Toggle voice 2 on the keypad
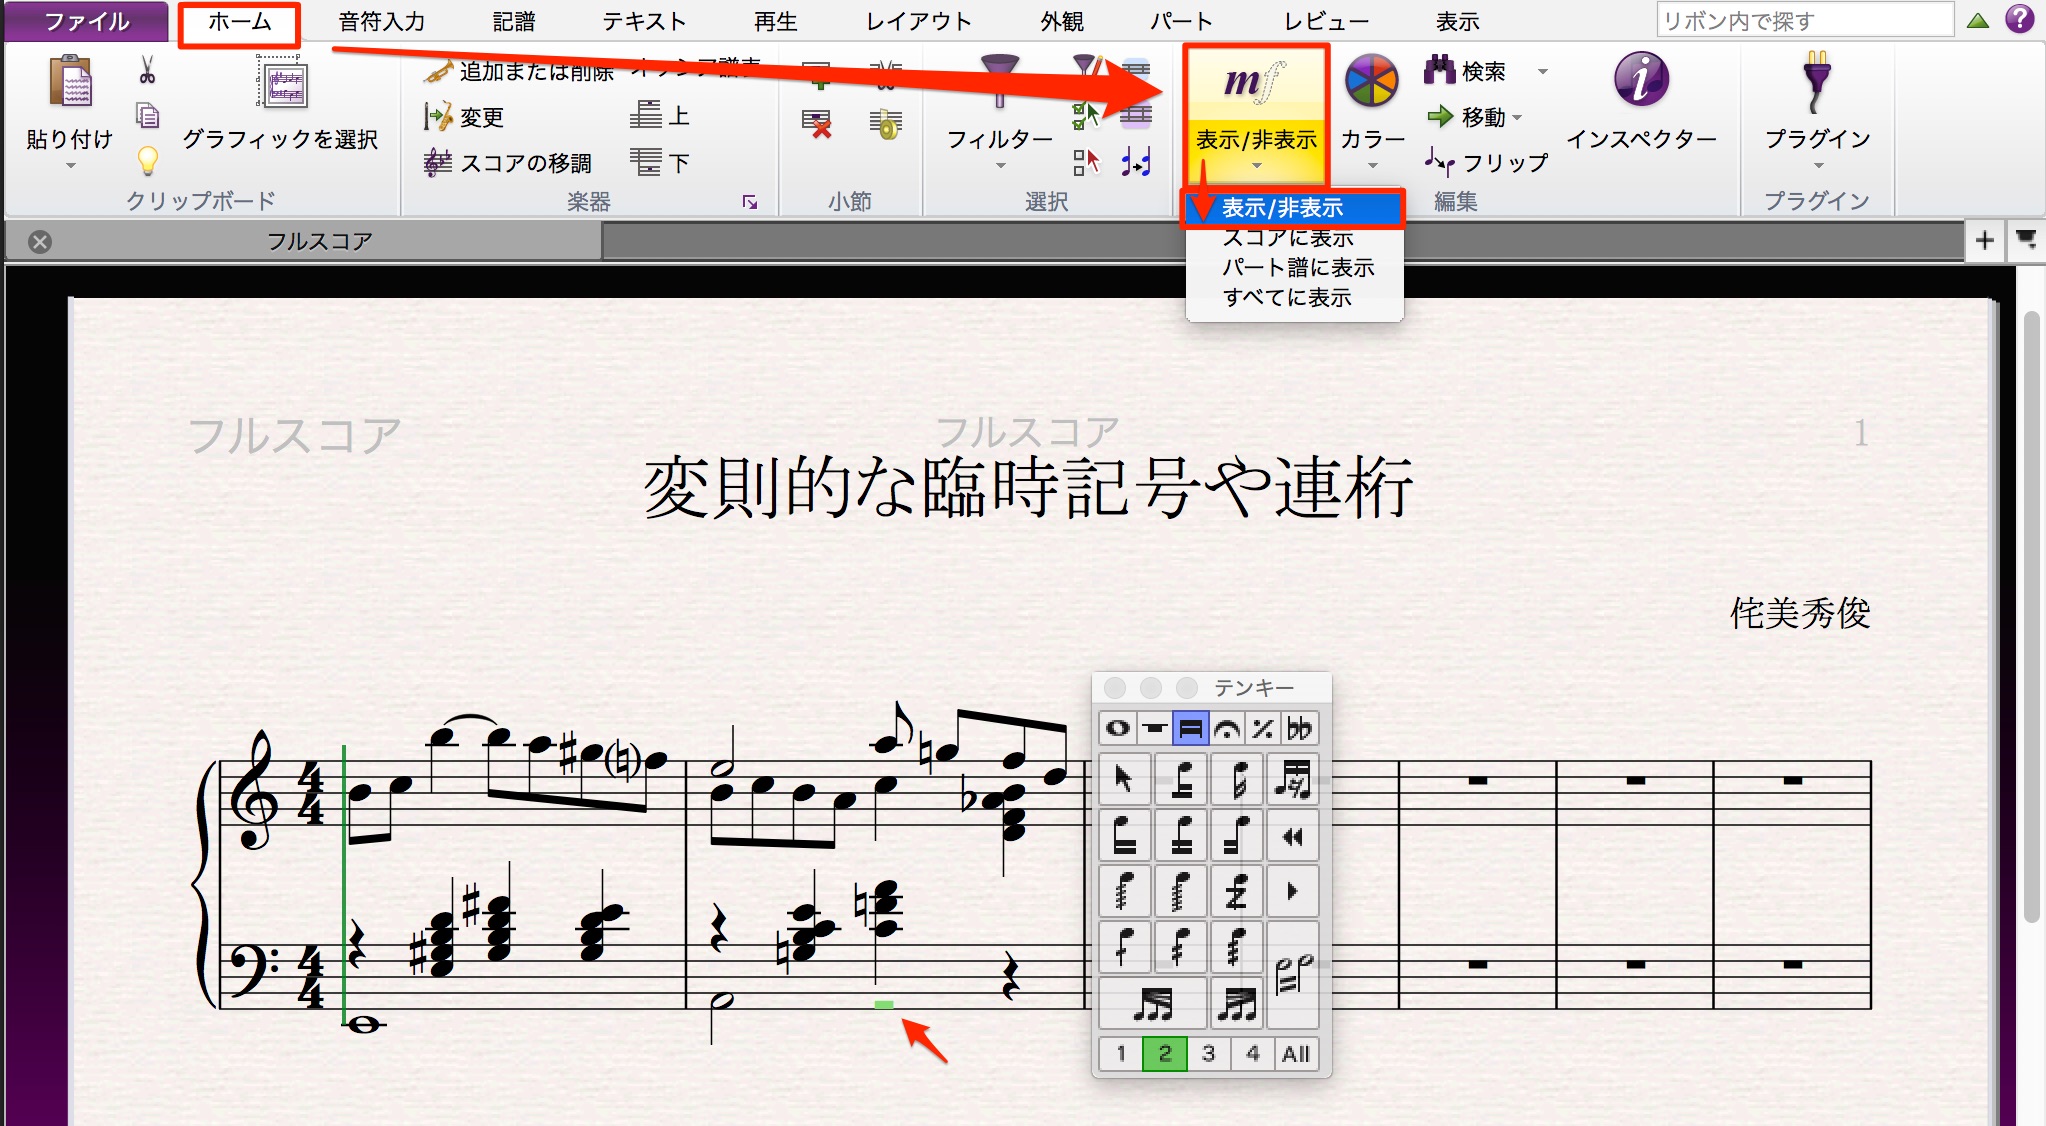This screenshot has height=1126, width=2046. coord(1165,1053)
